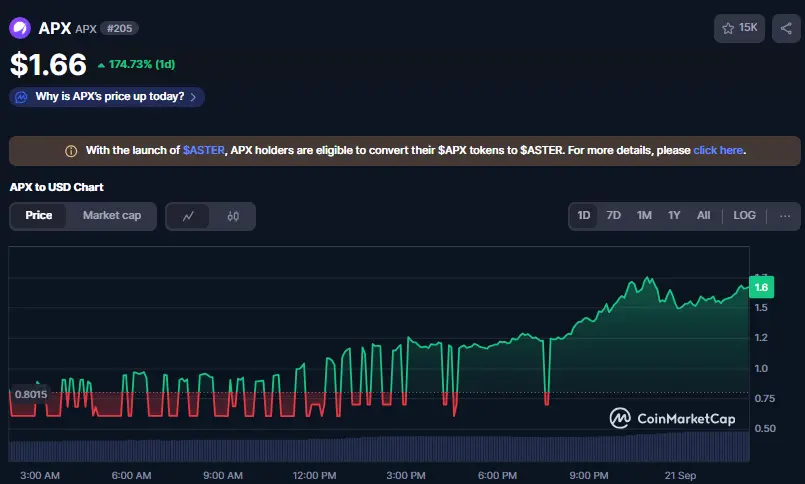The image size is (805, 484).
Task: Click the current price label 1.6 on axis
Action: (761, 287)
